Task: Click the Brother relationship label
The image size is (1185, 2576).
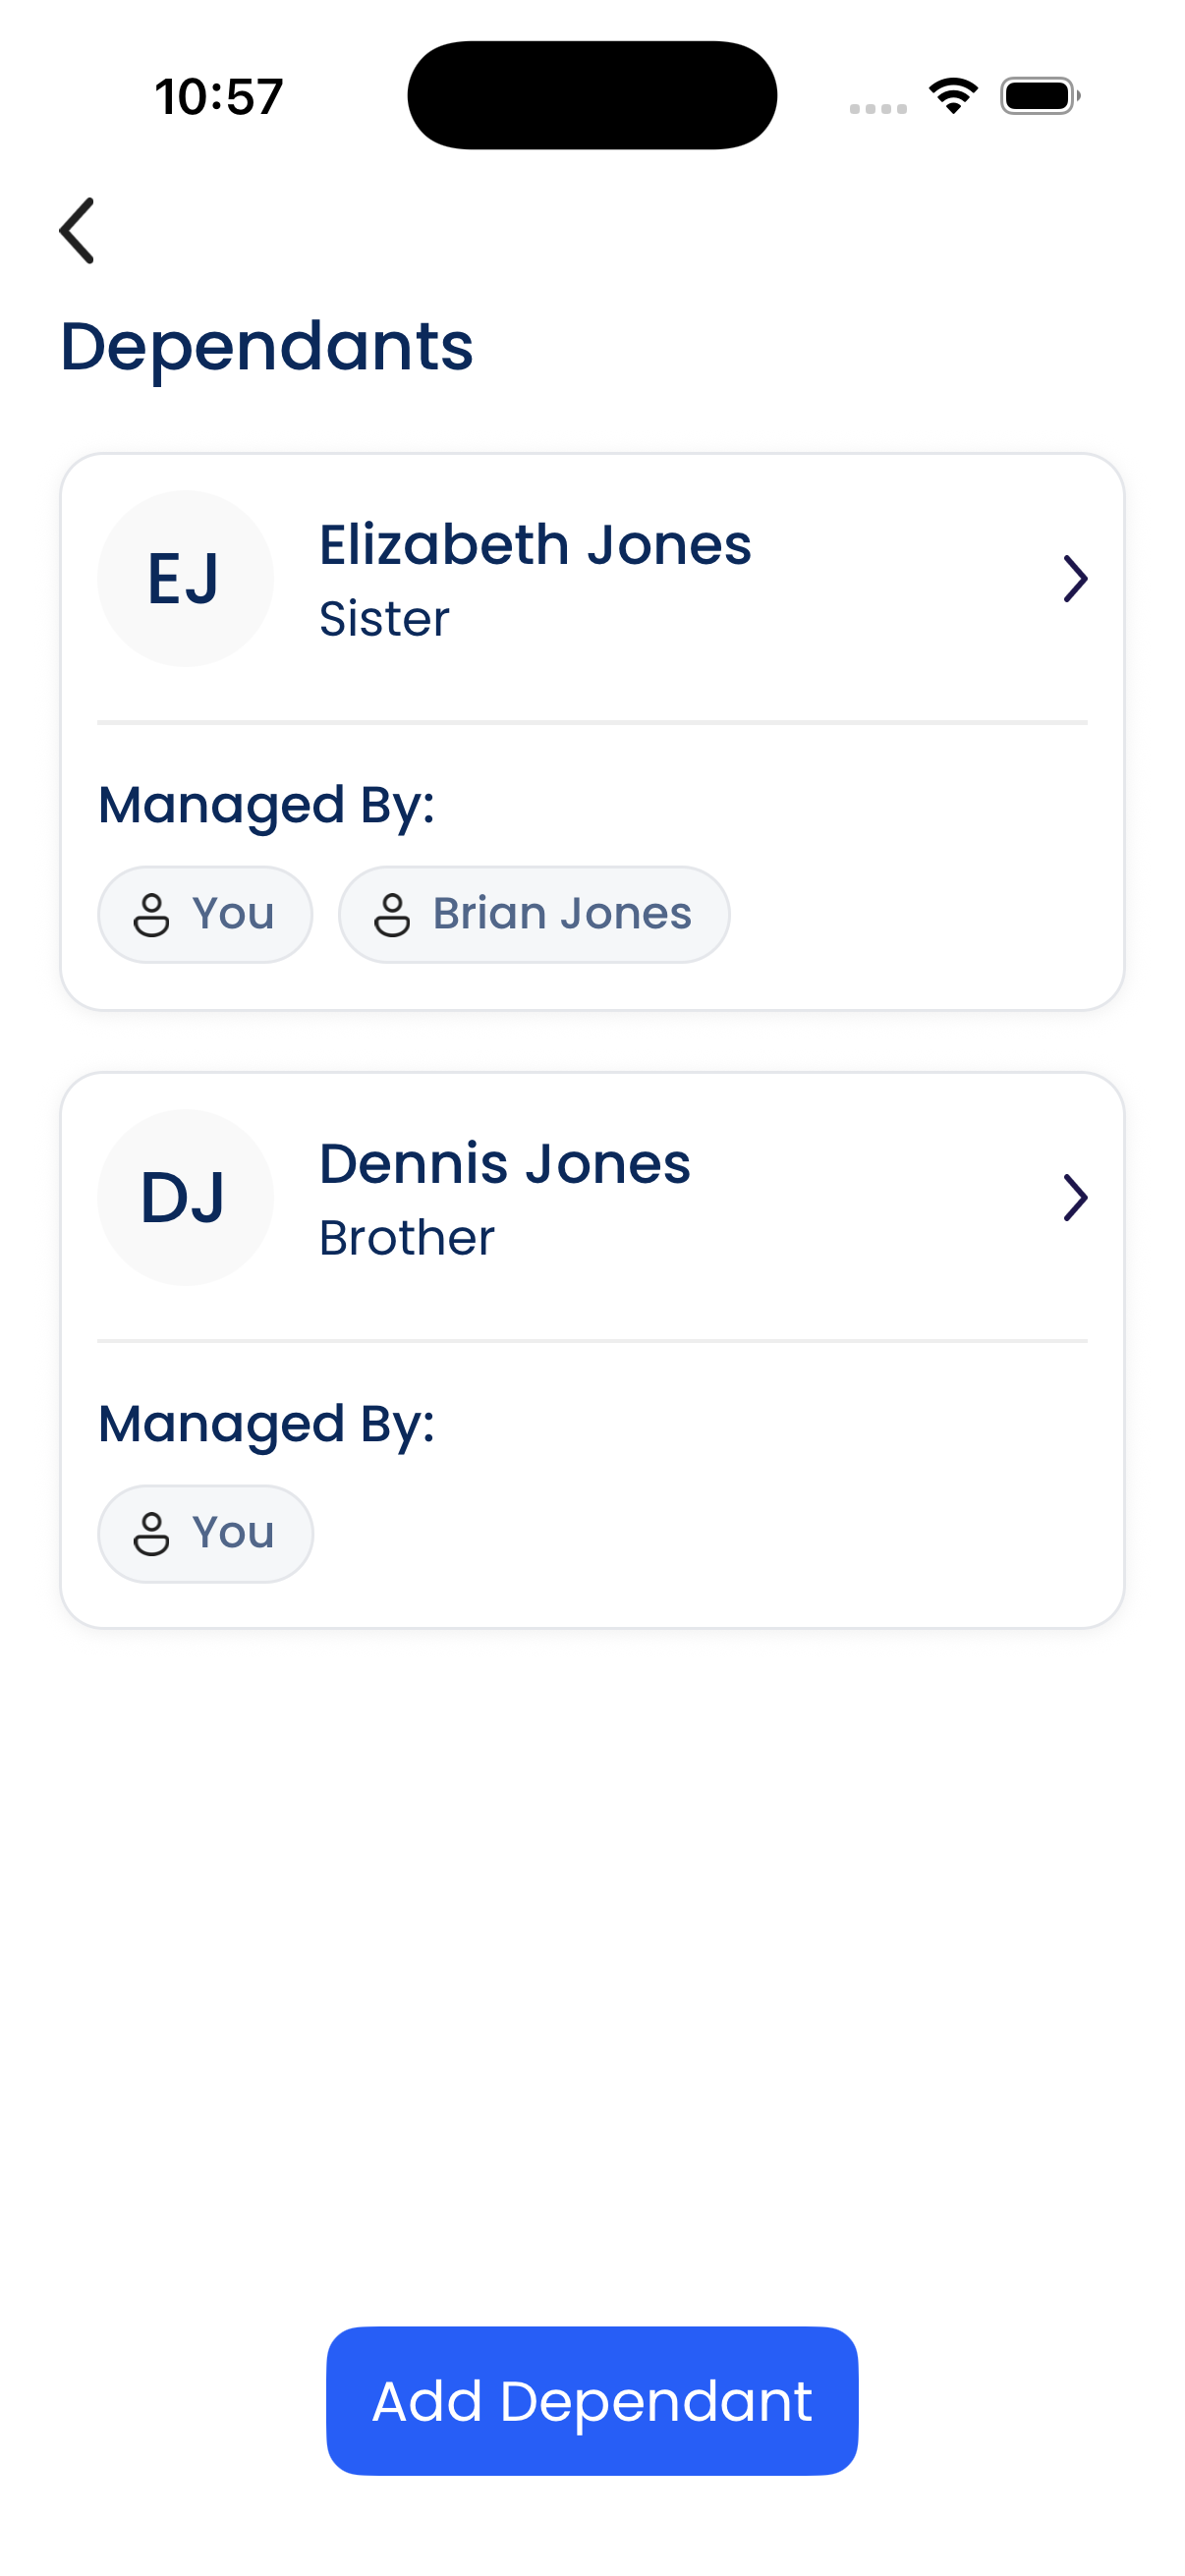Action: 406,1238
